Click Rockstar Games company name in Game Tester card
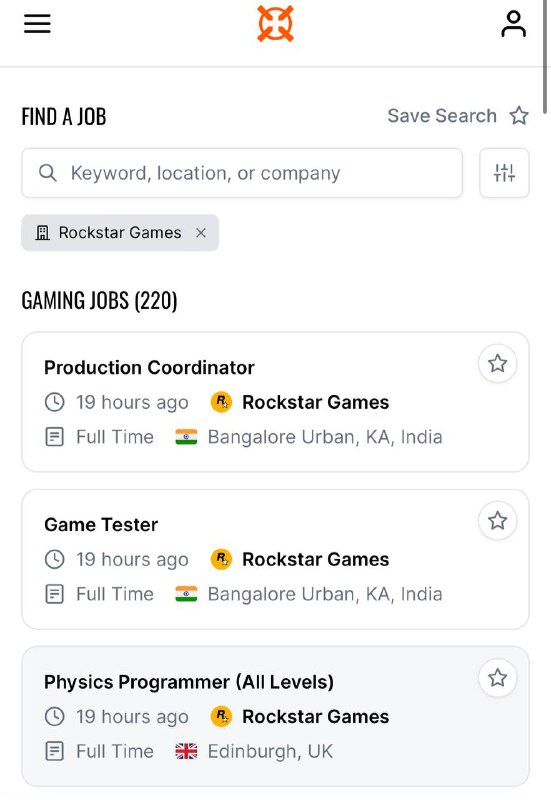The image size is (551, 800). click(315, 559)
